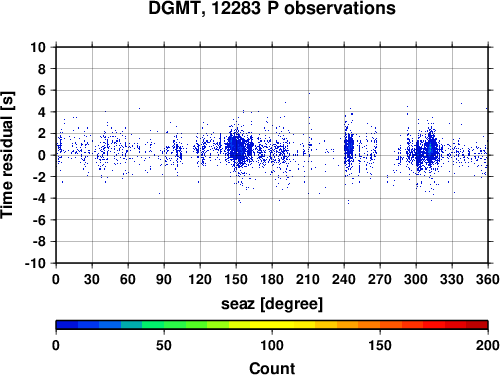Image resolution: width=500 pixels, height=375 pixels.
Task: Click the x-axis tick label 90
Action: click(x=164, y=279)
